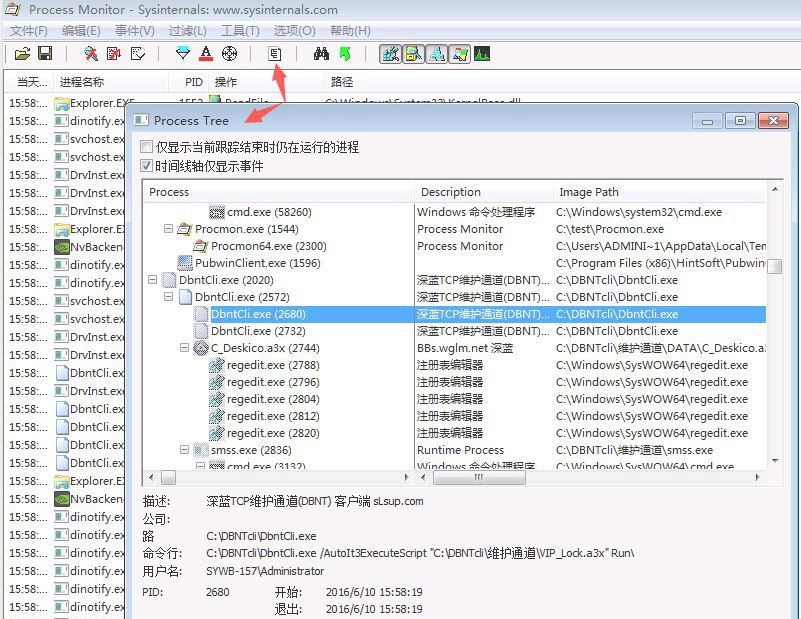Screen dimensions: 801x619
Task: Click the Jump To green arrow icon
Action: 344,53
